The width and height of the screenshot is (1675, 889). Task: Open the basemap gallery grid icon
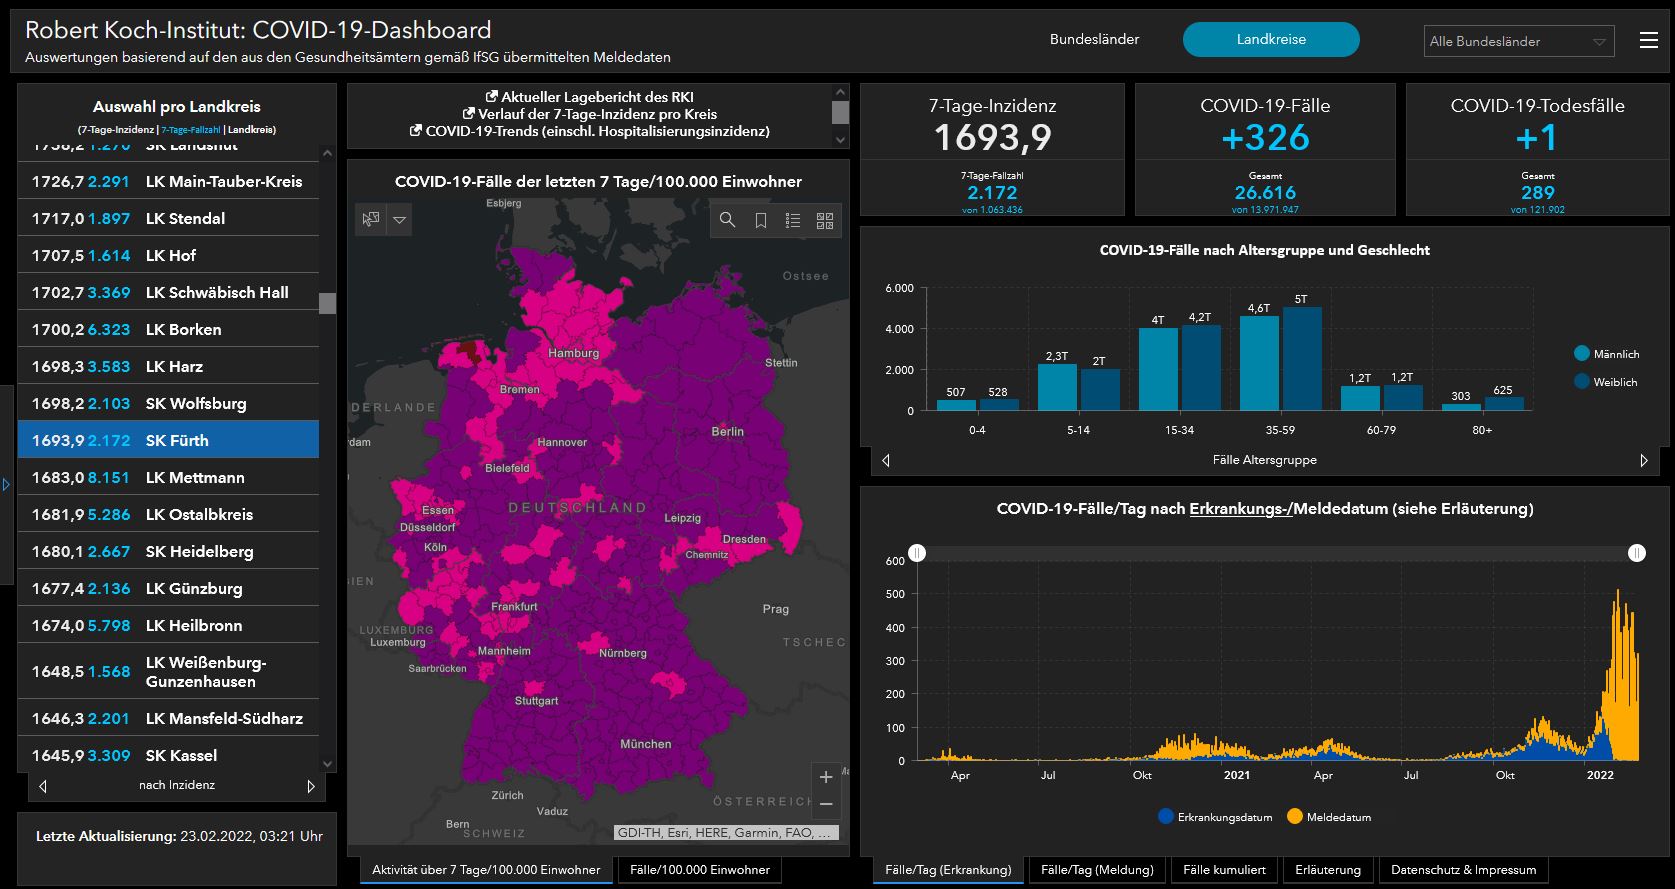tap(825, 220)
